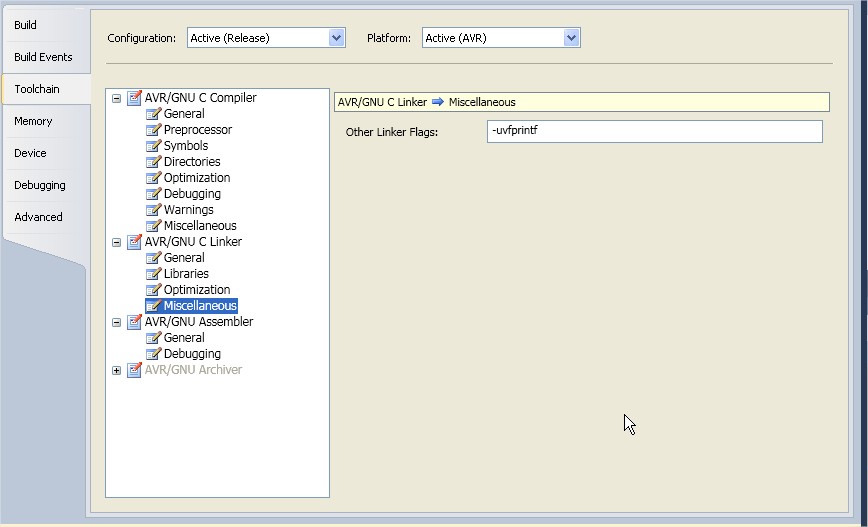
Task: Select the Libraries tree item
Action: 186,275
